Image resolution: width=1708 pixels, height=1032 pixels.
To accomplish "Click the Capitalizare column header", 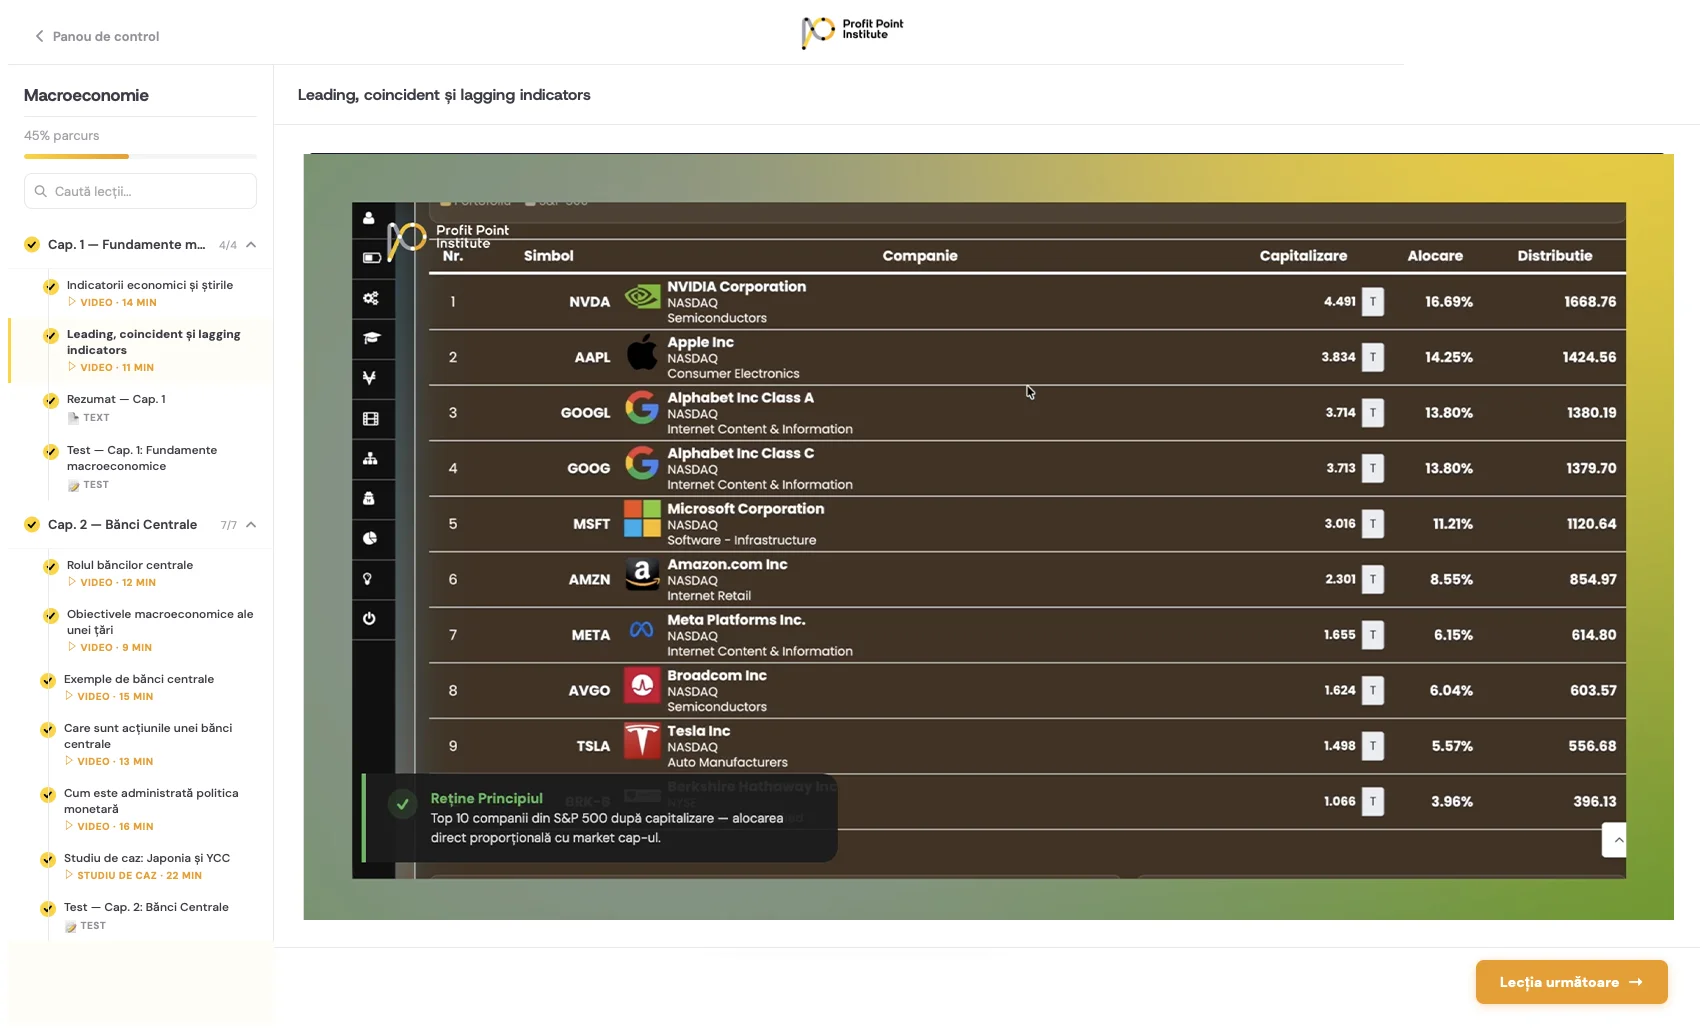I will tap(1303, 256).
